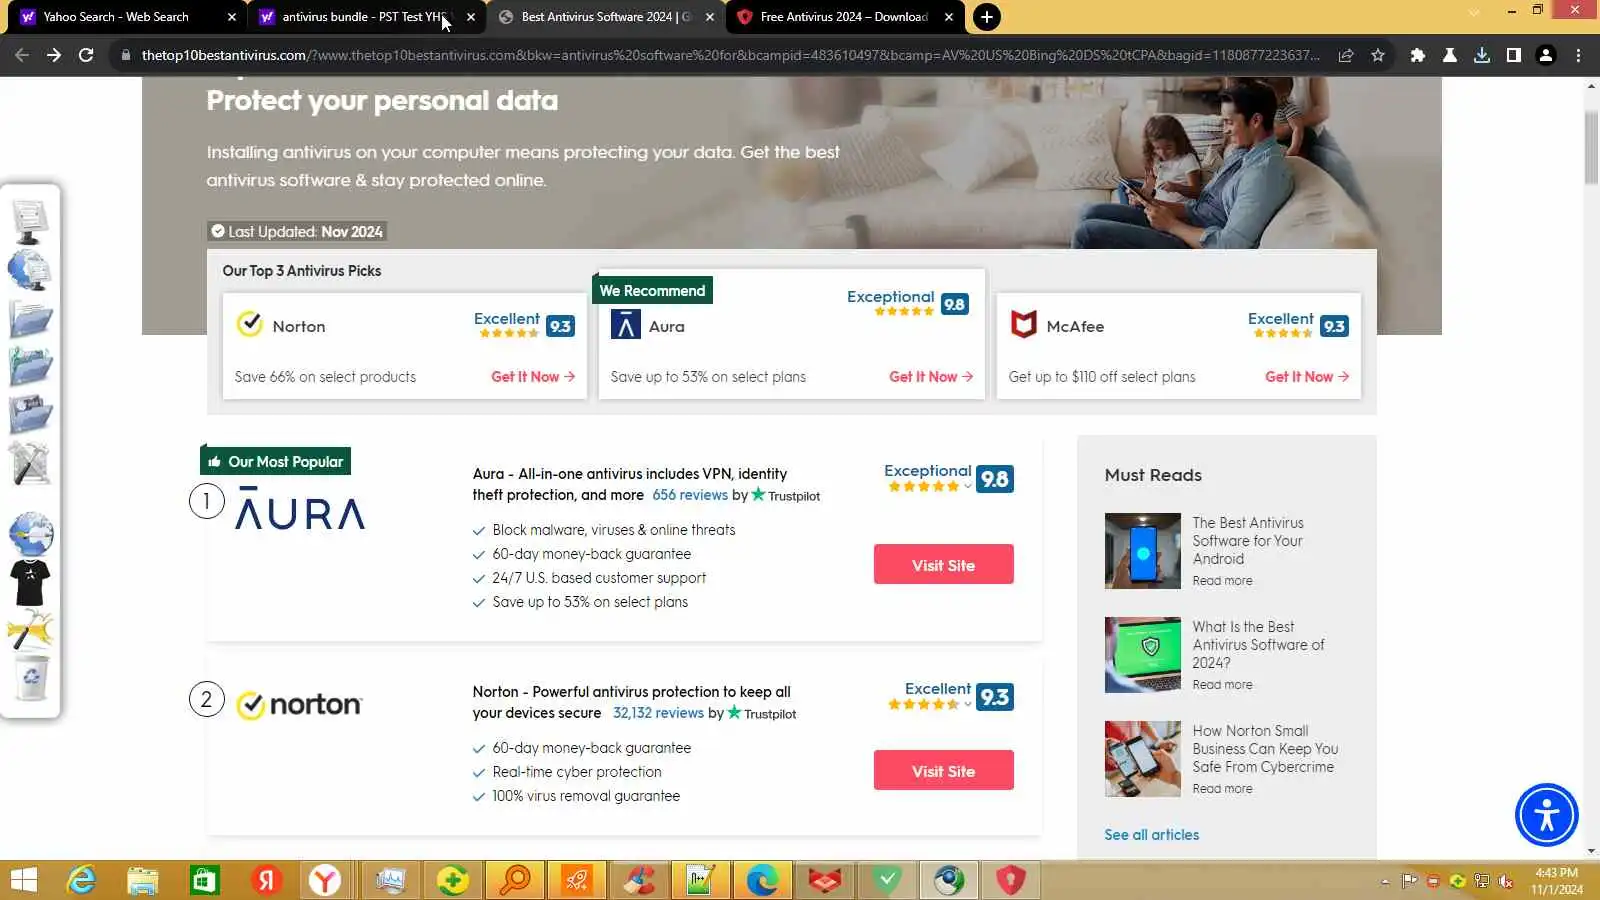
Task: Show hidden system tray icons arrow
Action: pos(1385,881)
